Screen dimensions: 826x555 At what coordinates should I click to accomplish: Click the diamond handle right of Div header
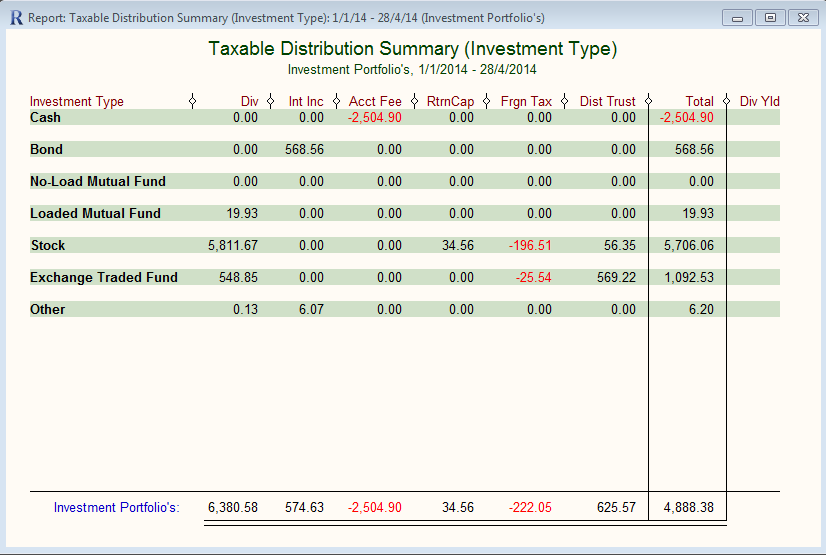270,101
